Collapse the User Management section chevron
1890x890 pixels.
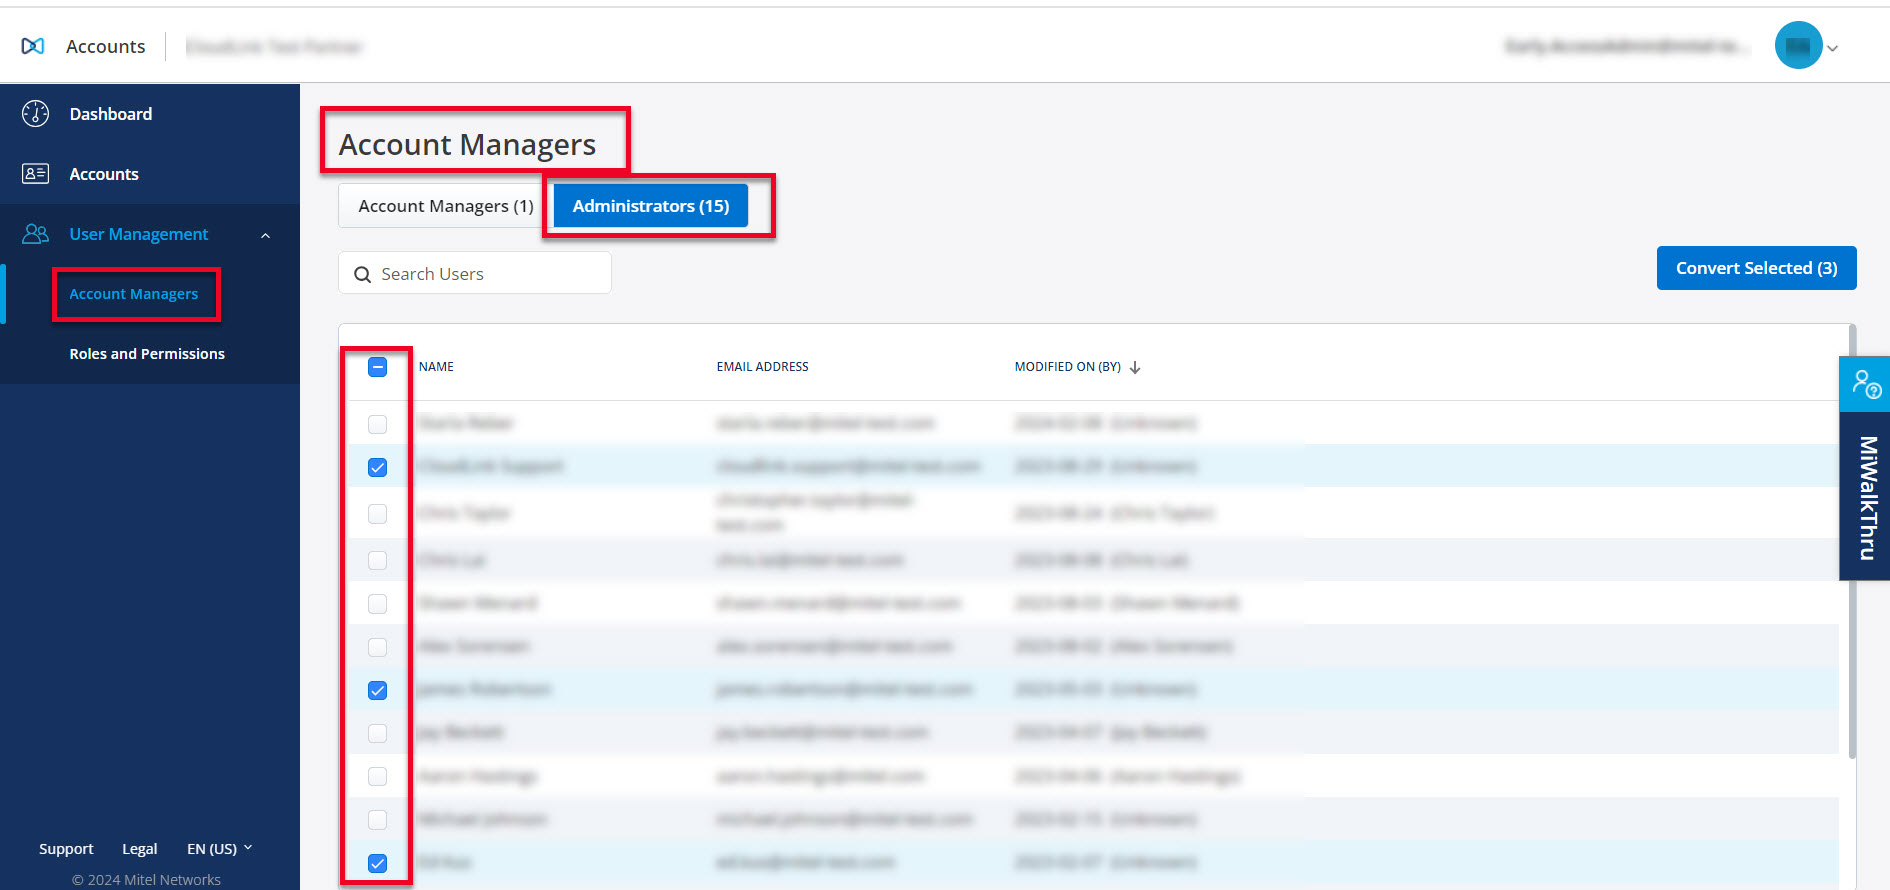click(x=265, y=235)
